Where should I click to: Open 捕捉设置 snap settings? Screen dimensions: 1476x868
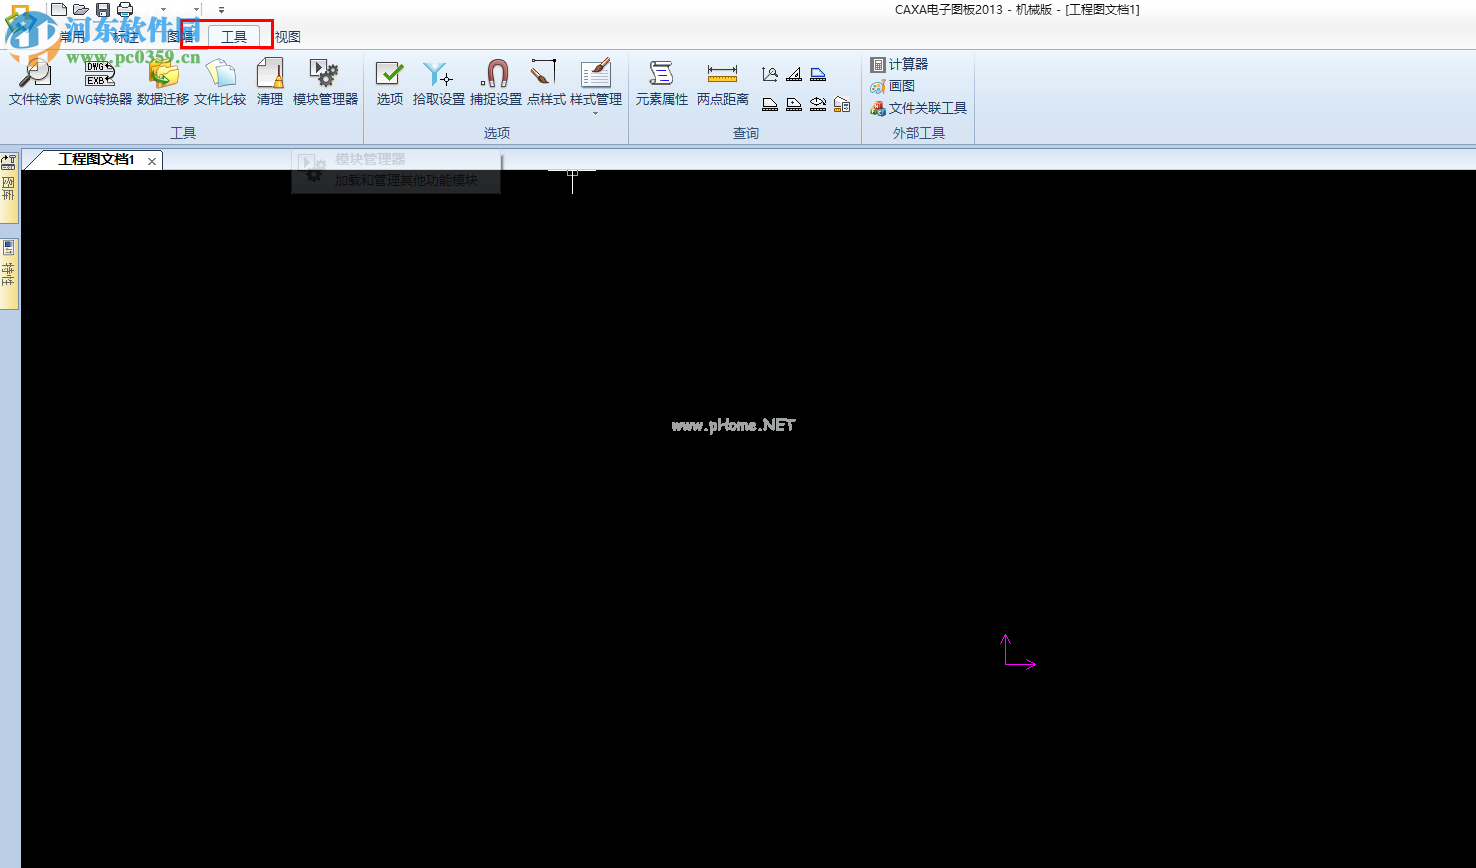[x=496, y=82]
